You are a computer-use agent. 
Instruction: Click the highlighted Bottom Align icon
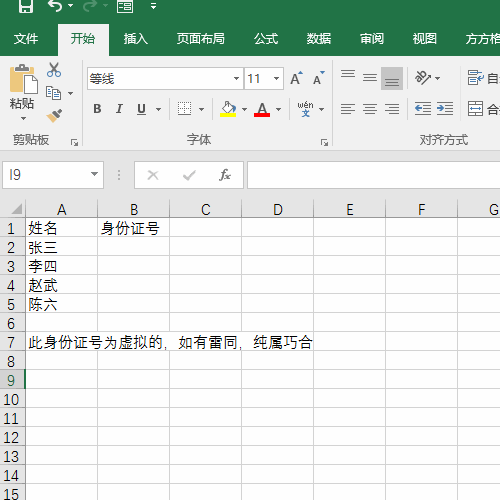coord(392,79)
